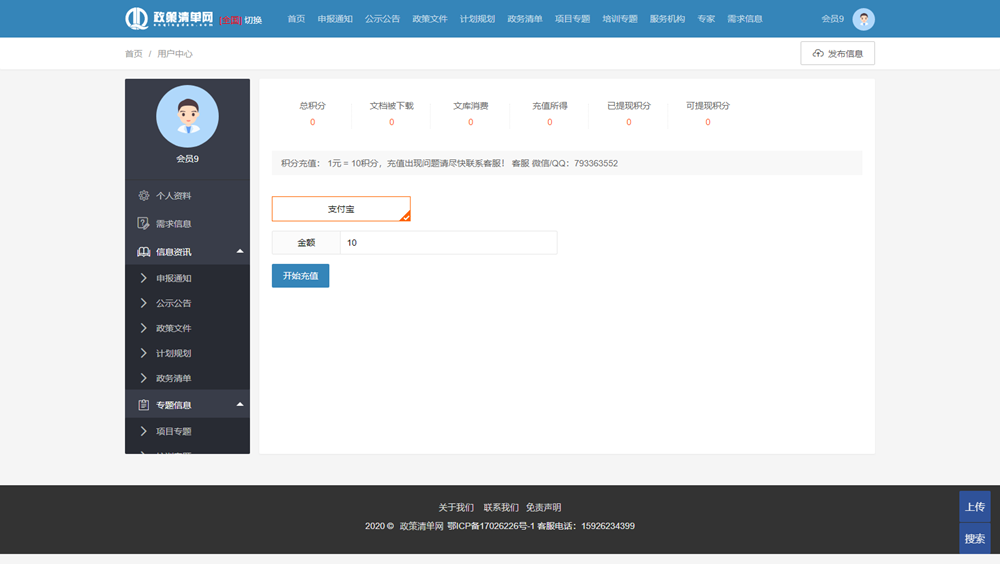Image resolution: width=1000 pixels, height=564 pixels.
Task: Click the 开始充值 button
Action: tap(300, 276)
